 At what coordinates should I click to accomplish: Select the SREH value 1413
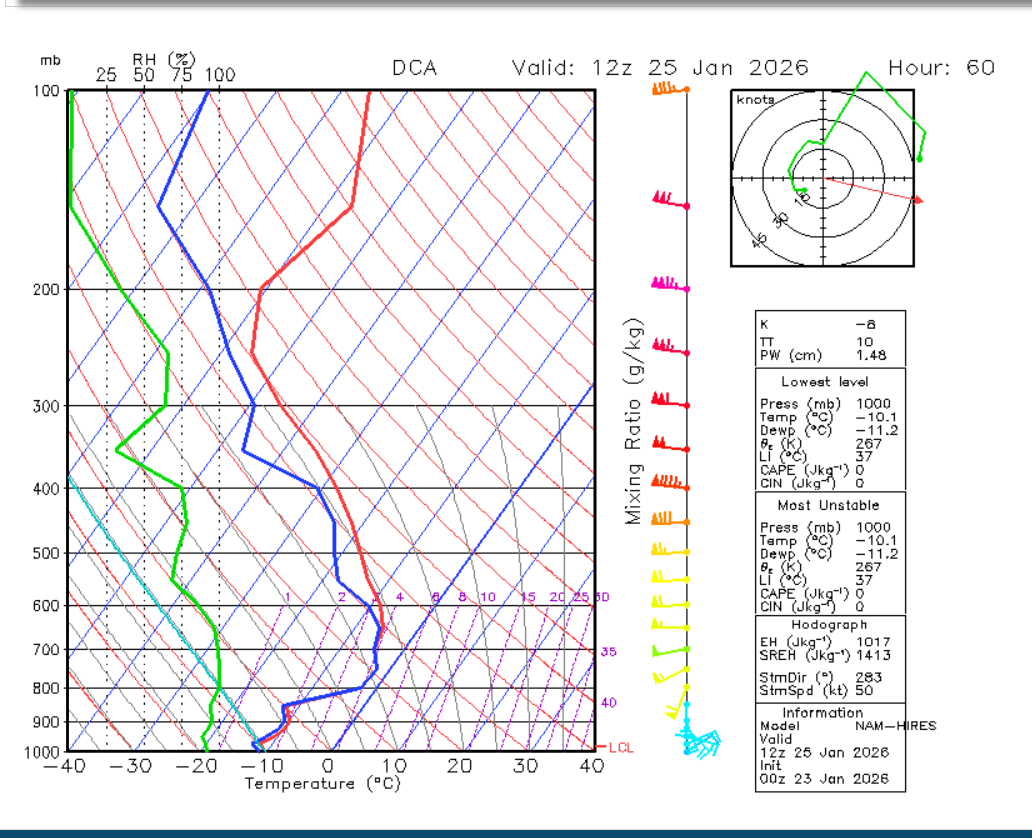point(873,656)
